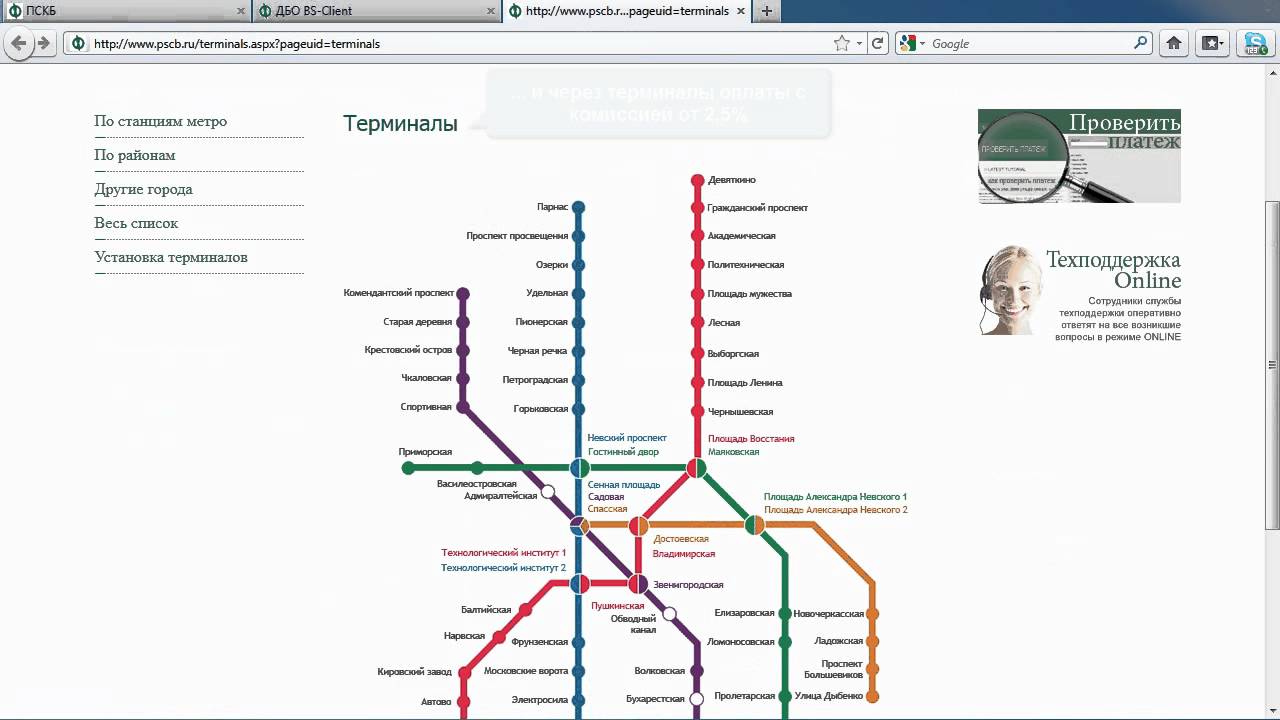Close the ДБО BS-Client tab
The image size is (1280, 720).
click(x=492, y=11)
